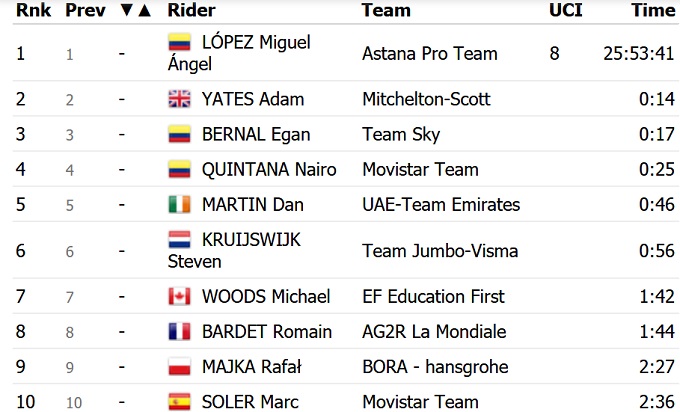The height and width of the screenshot is (412, 680).
Task: Open rider QUINTANA Nairo's profile
Action: pos(269,169)
